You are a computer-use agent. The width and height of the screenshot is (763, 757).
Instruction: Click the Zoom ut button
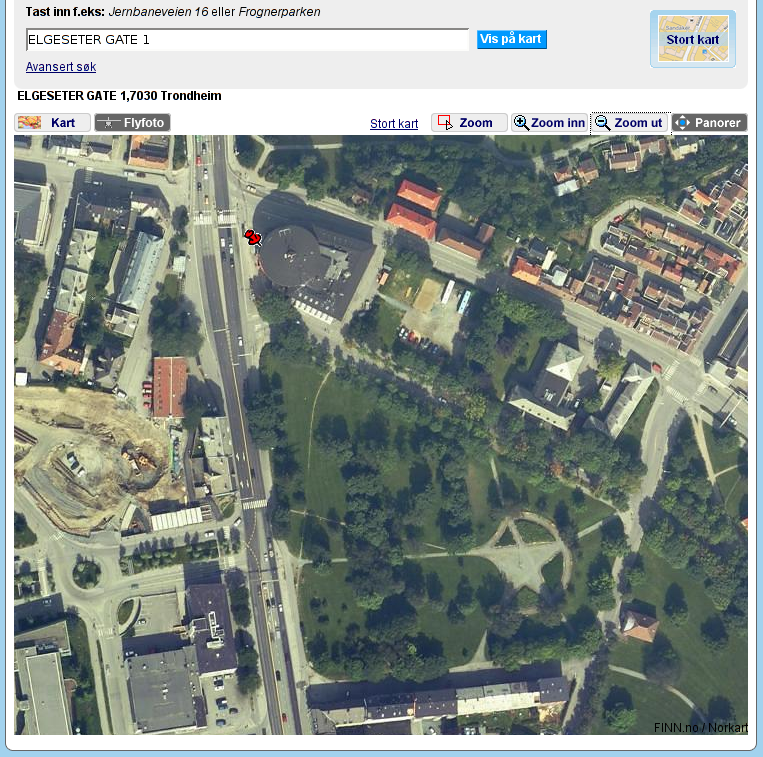[630, 123]
